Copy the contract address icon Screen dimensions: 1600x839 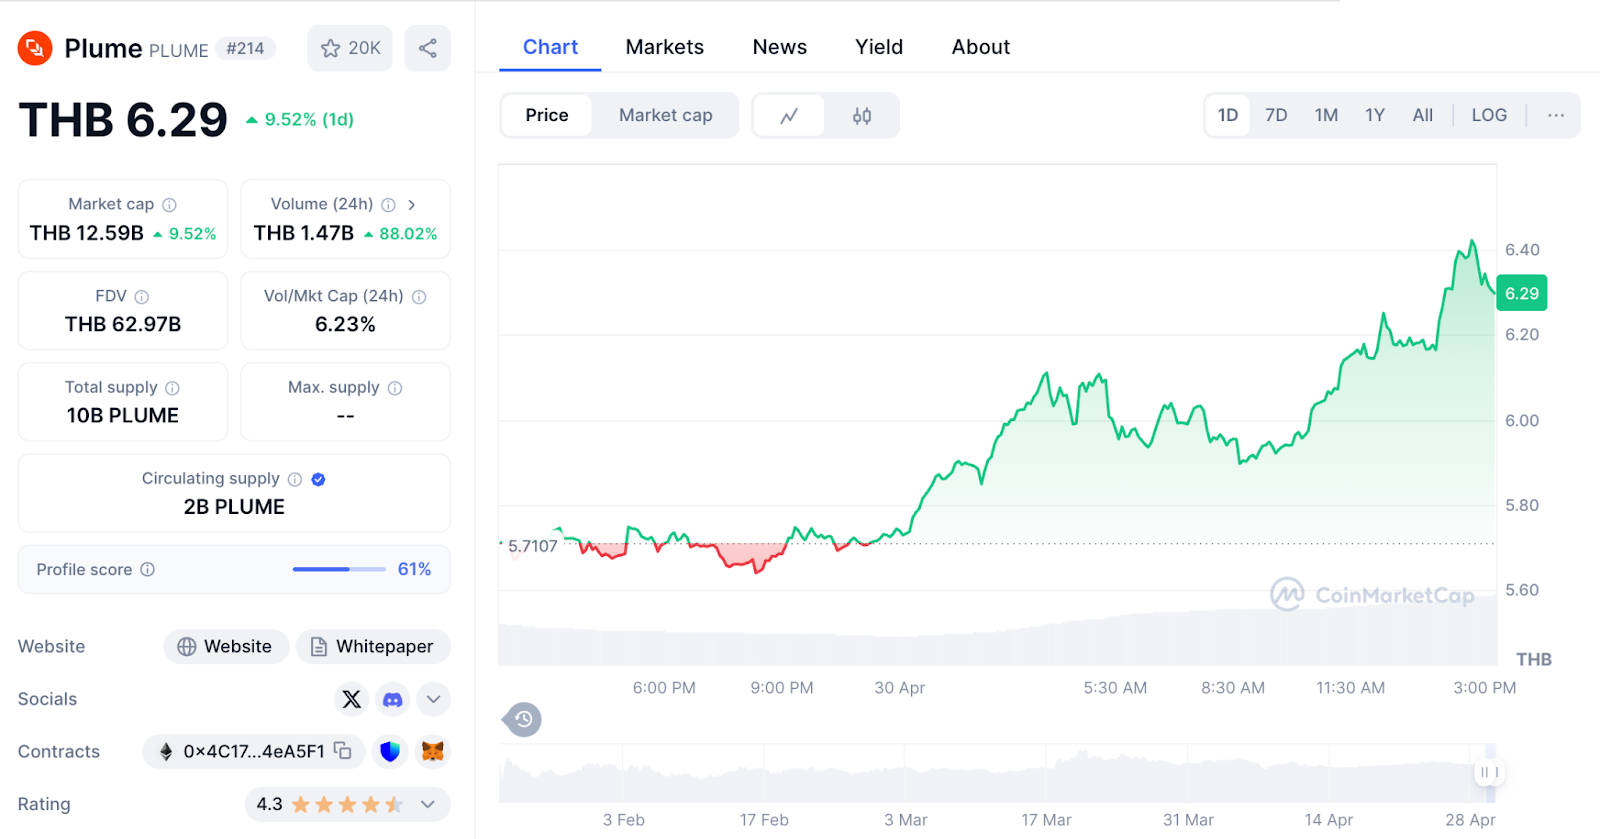pos(343,750)
